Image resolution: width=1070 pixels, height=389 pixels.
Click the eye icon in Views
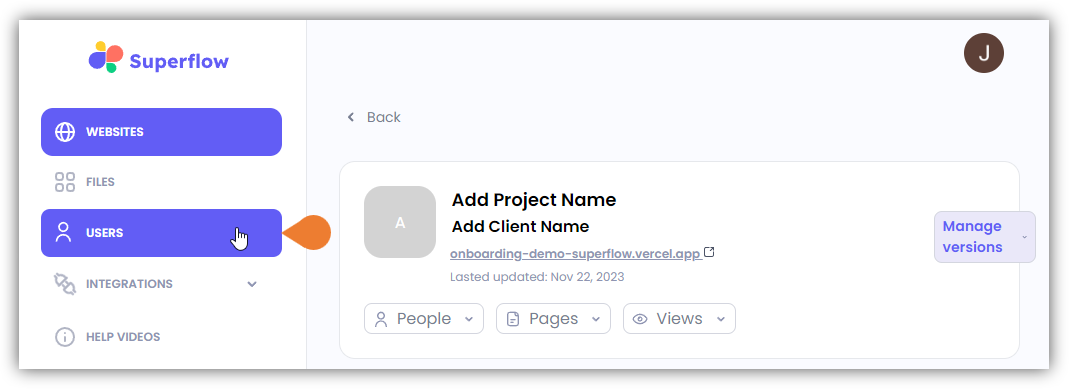(639, 319)
